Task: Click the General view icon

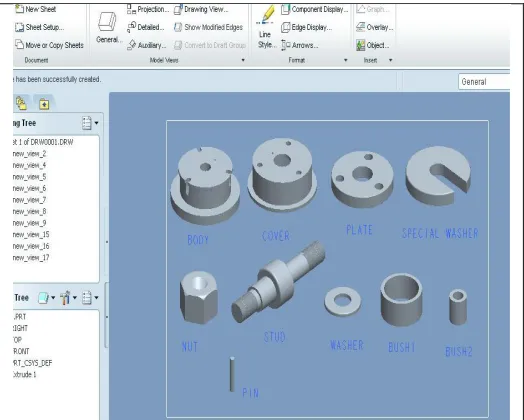Action: point(107,22)
